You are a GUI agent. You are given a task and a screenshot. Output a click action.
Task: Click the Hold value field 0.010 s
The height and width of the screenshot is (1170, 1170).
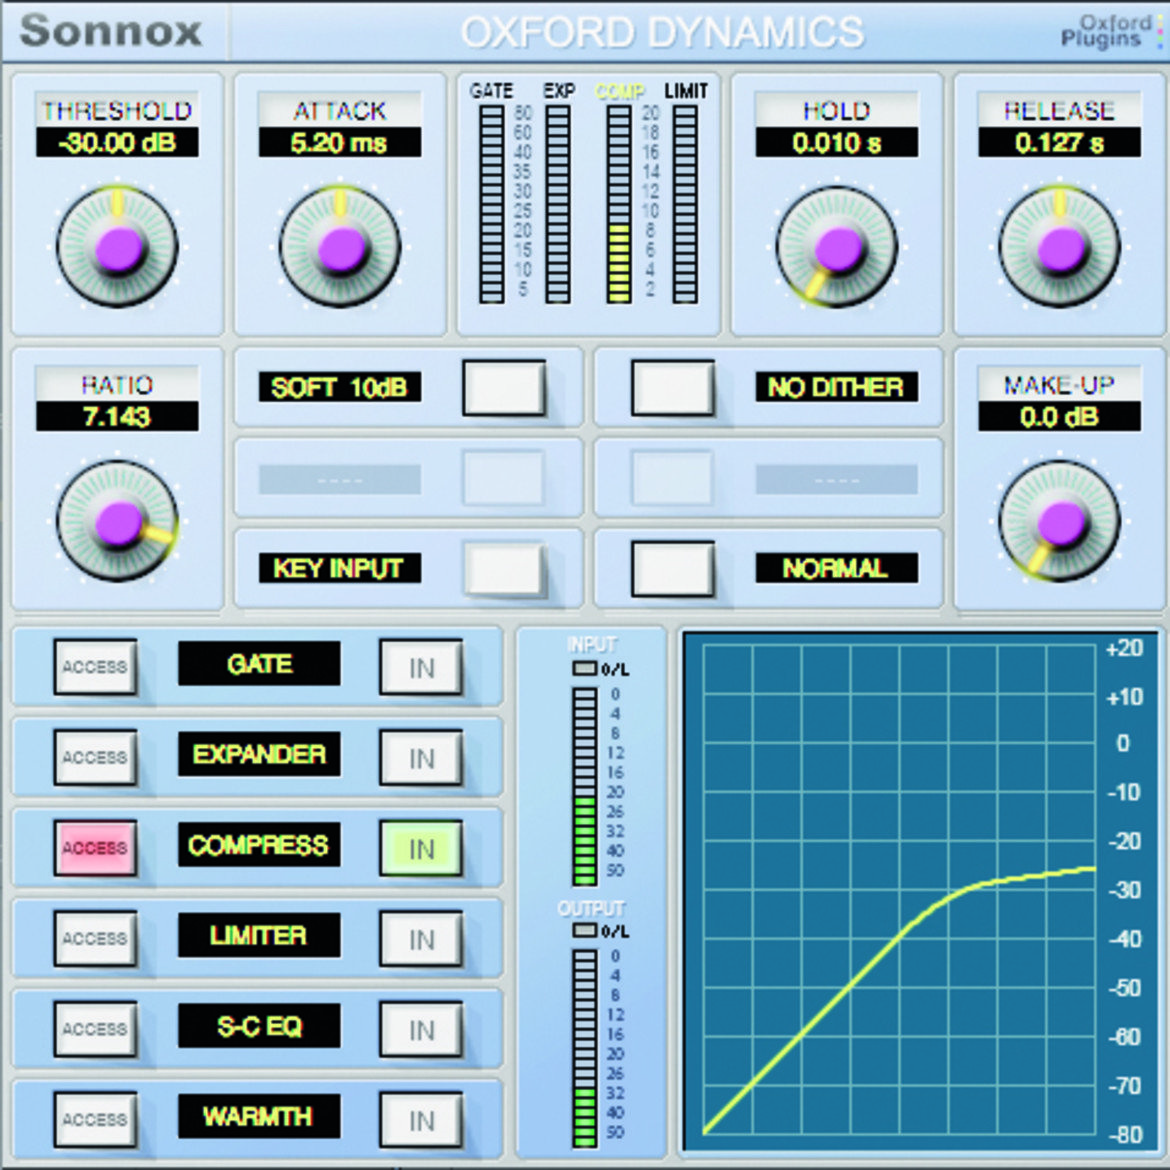click(x=836, y=142)
